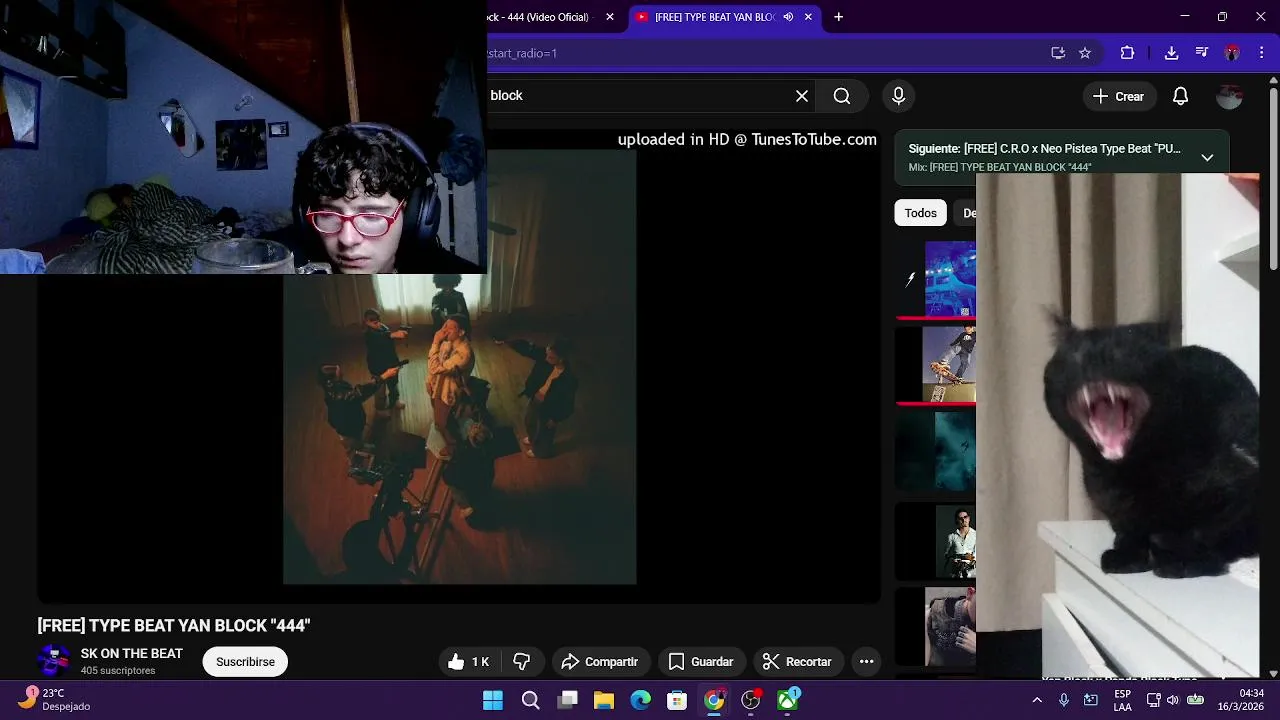Select the Todos filter chip

[x=921, y=213]
